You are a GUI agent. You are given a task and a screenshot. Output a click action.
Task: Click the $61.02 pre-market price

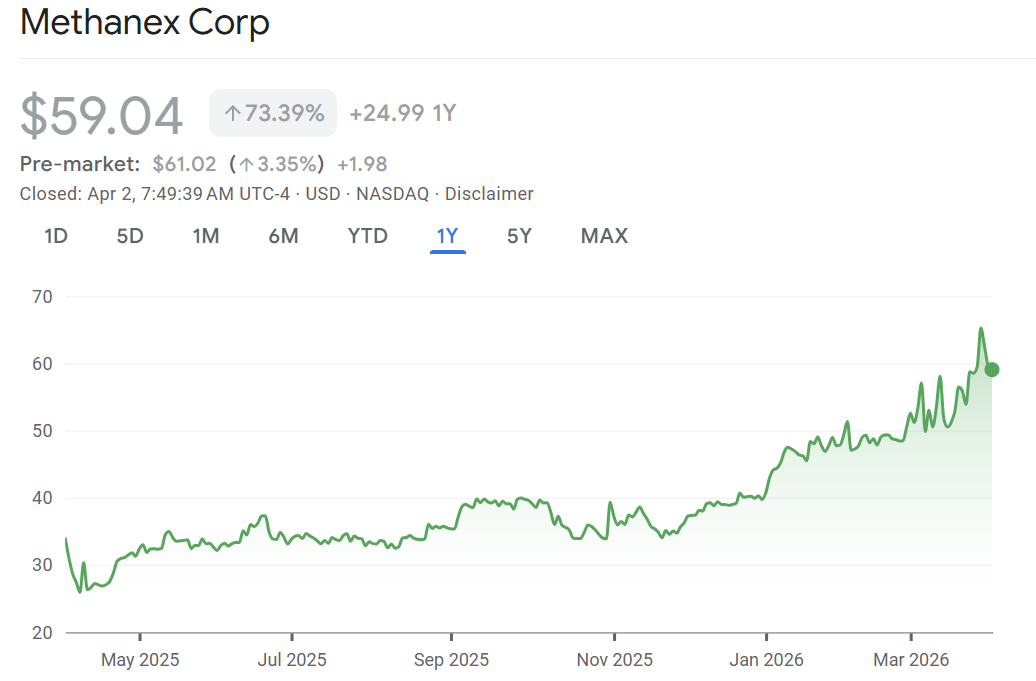[x=184, y=164]
